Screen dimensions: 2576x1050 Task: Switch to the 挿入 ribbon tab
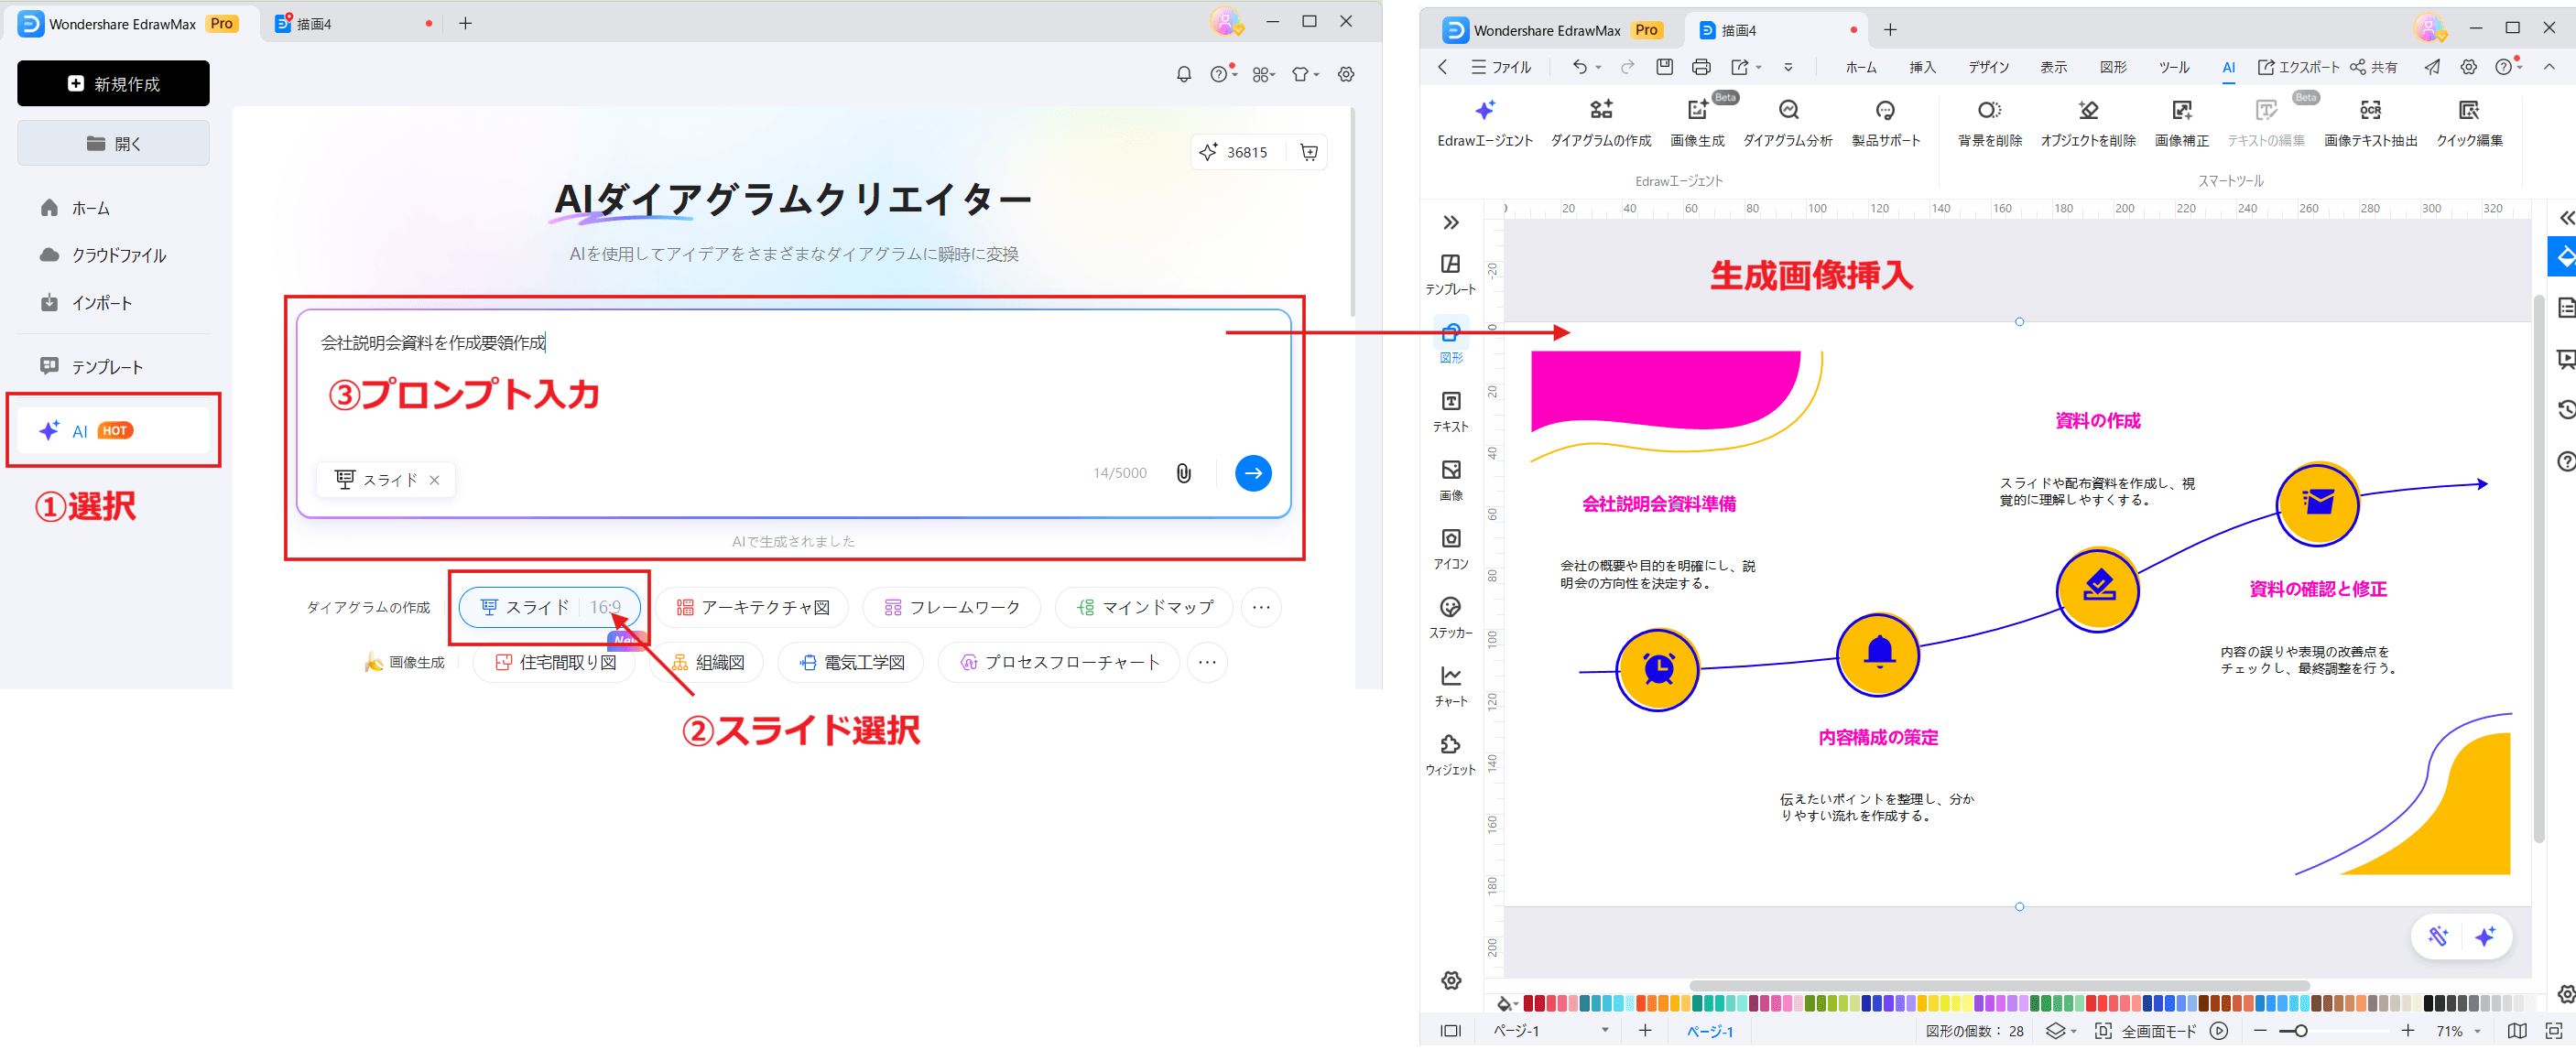pyautogui.click(x=1921, y=67)
